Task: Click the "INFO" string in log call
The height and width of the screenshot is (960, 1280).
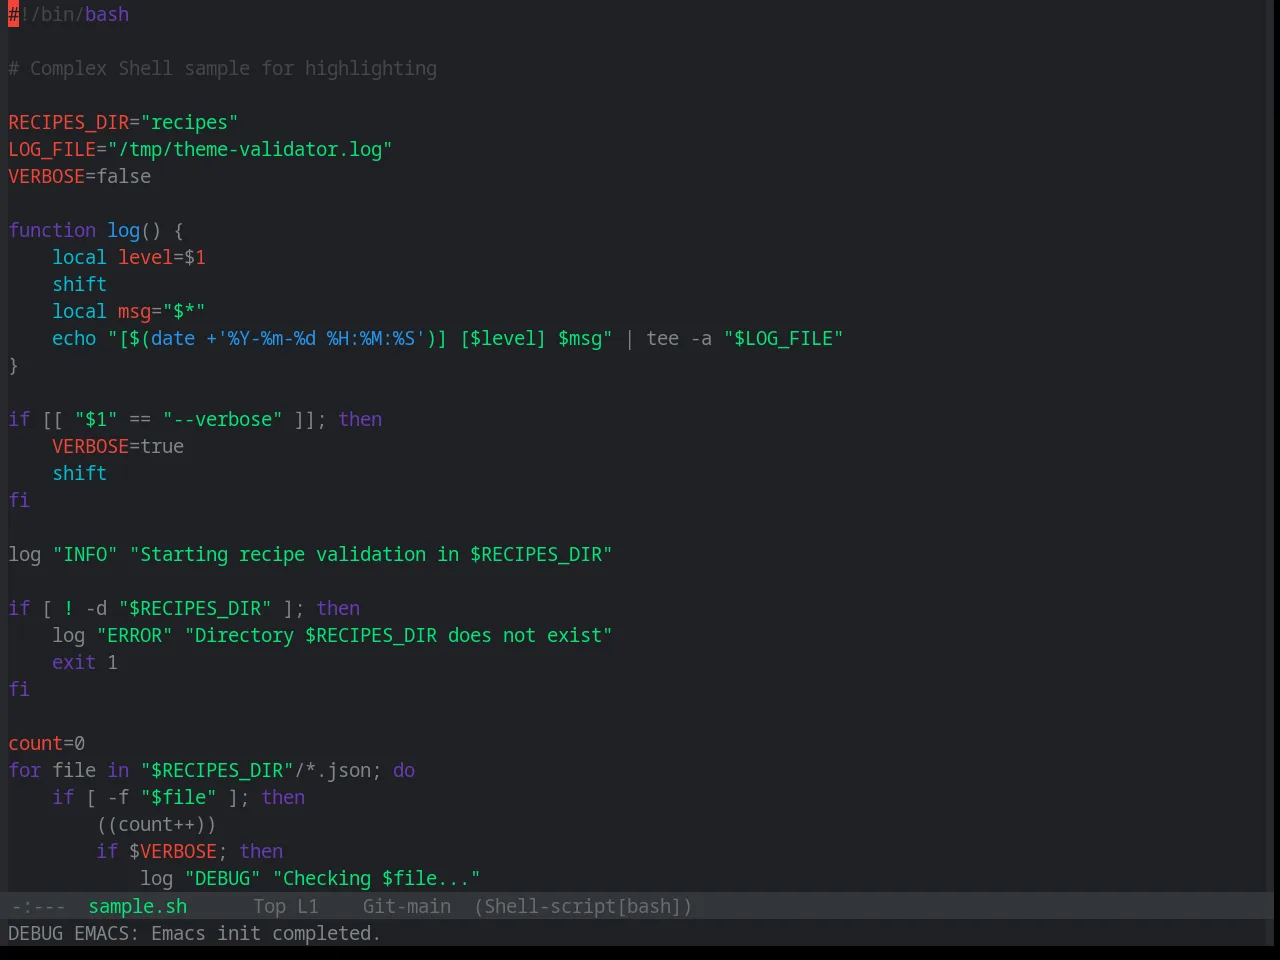Action: (85, 554)
